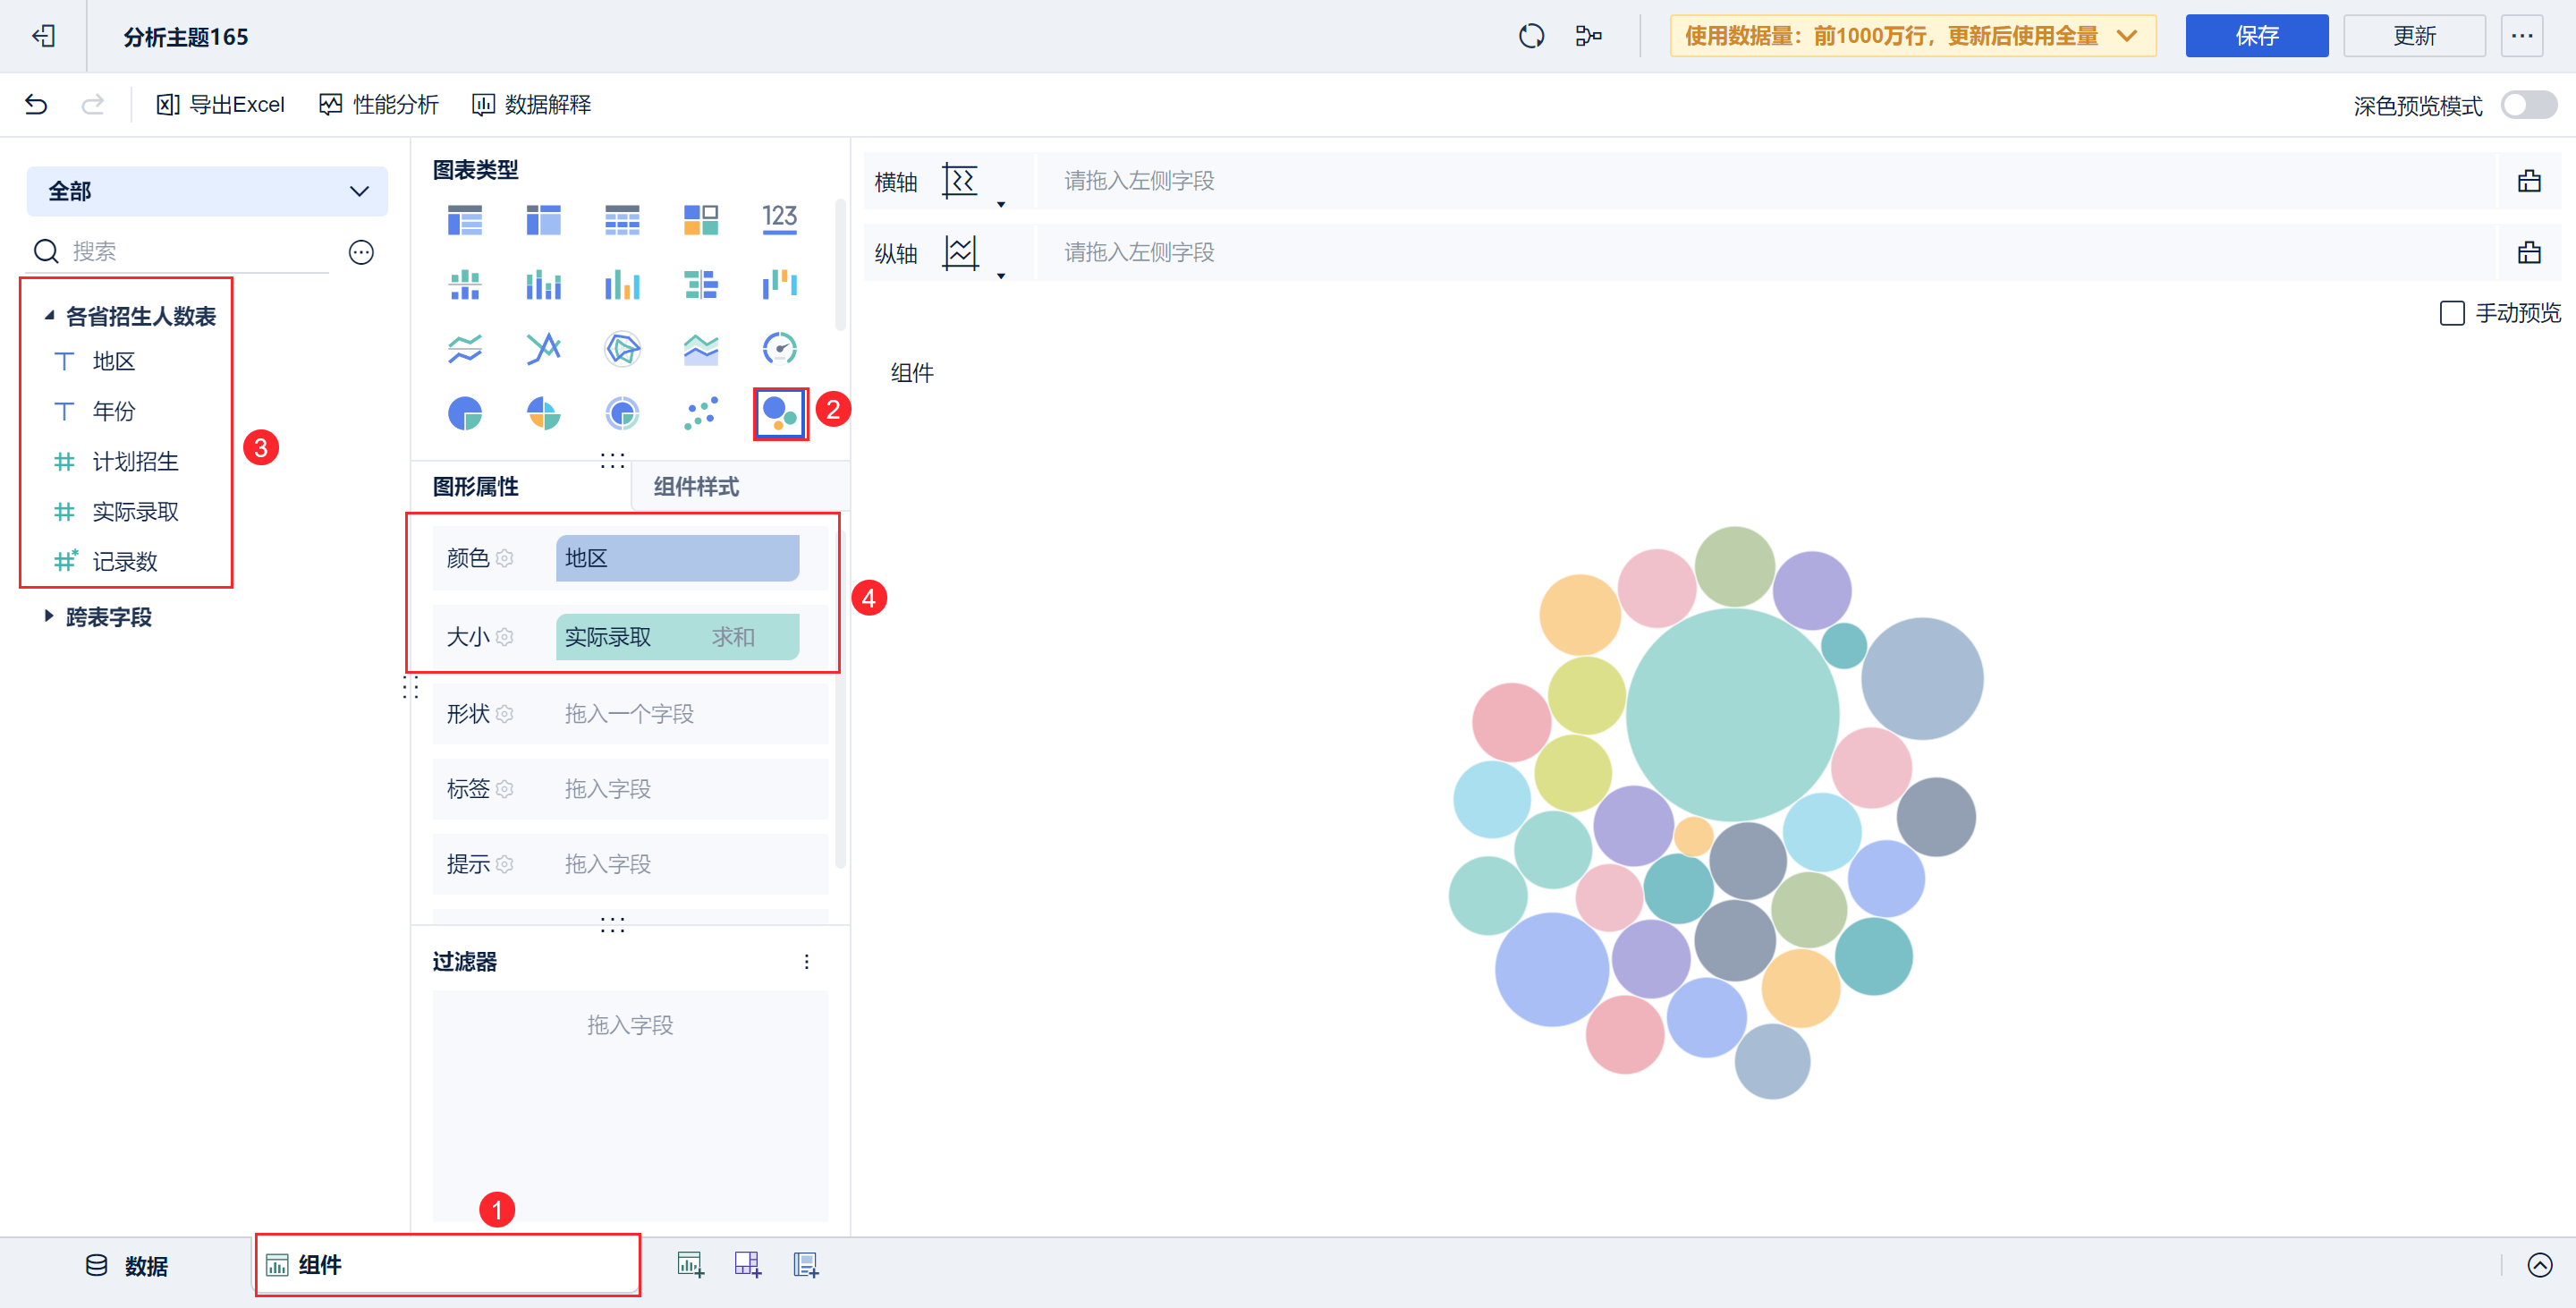
Task: Expand the 跨表字段 tree node
Action: 49,616
